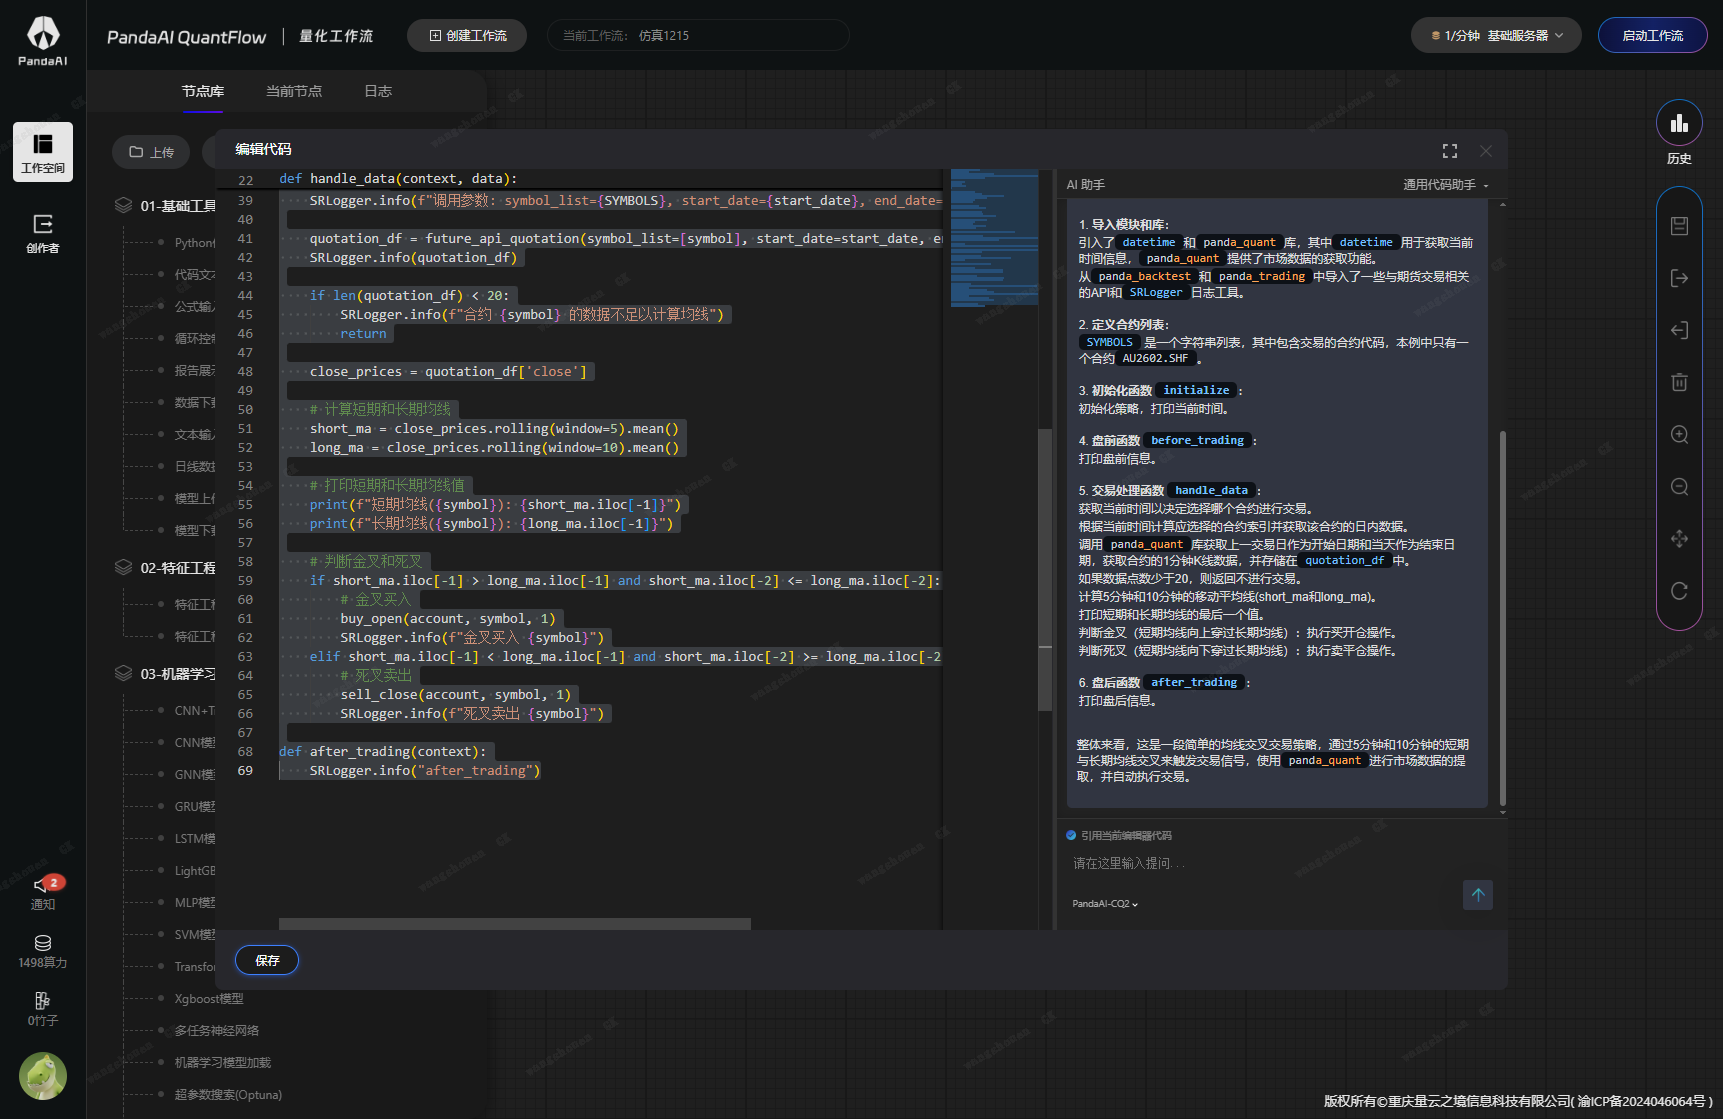The width and height of the screenshot is (1723, 1119).
Task: Toggle fullscreen for the code editor dialog
Action: pos(1450,151)
